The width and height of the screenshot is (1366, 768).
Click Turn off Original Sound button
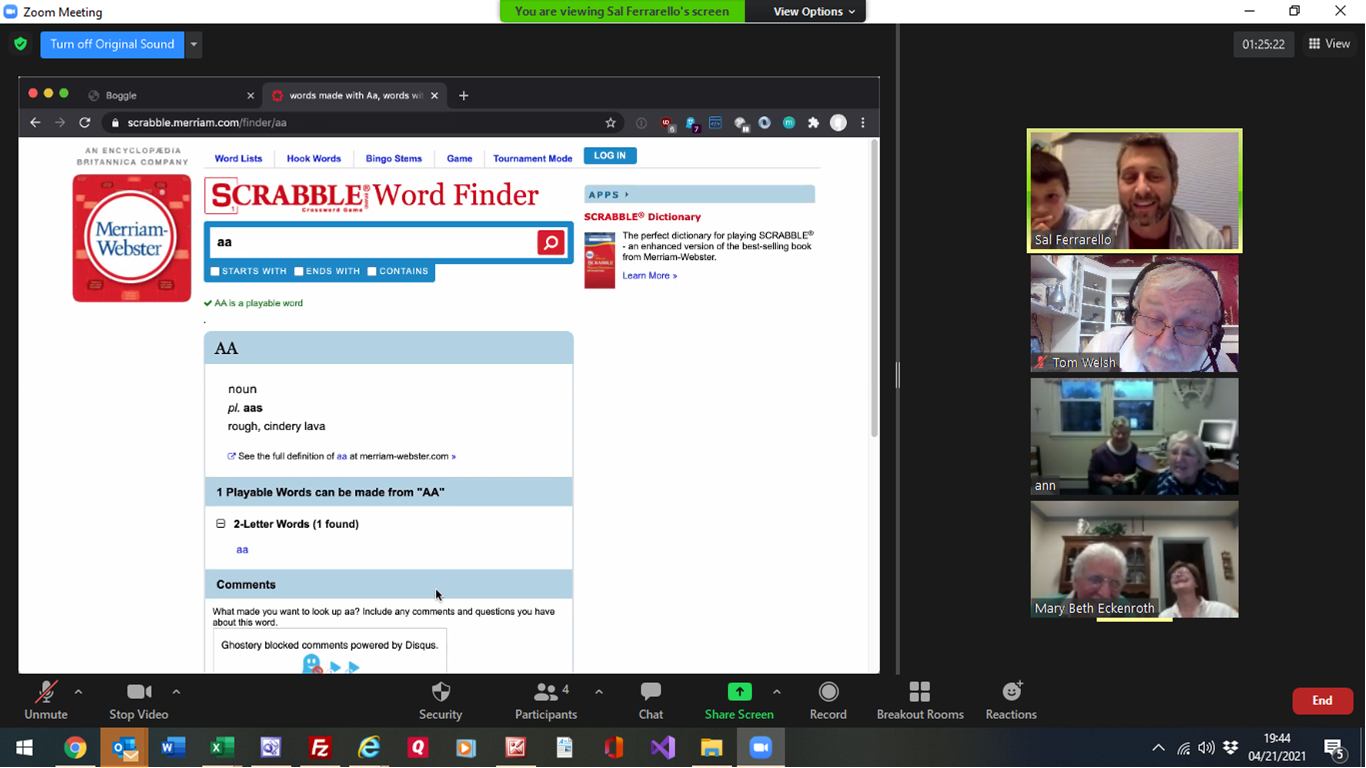[x=112, y=44]
